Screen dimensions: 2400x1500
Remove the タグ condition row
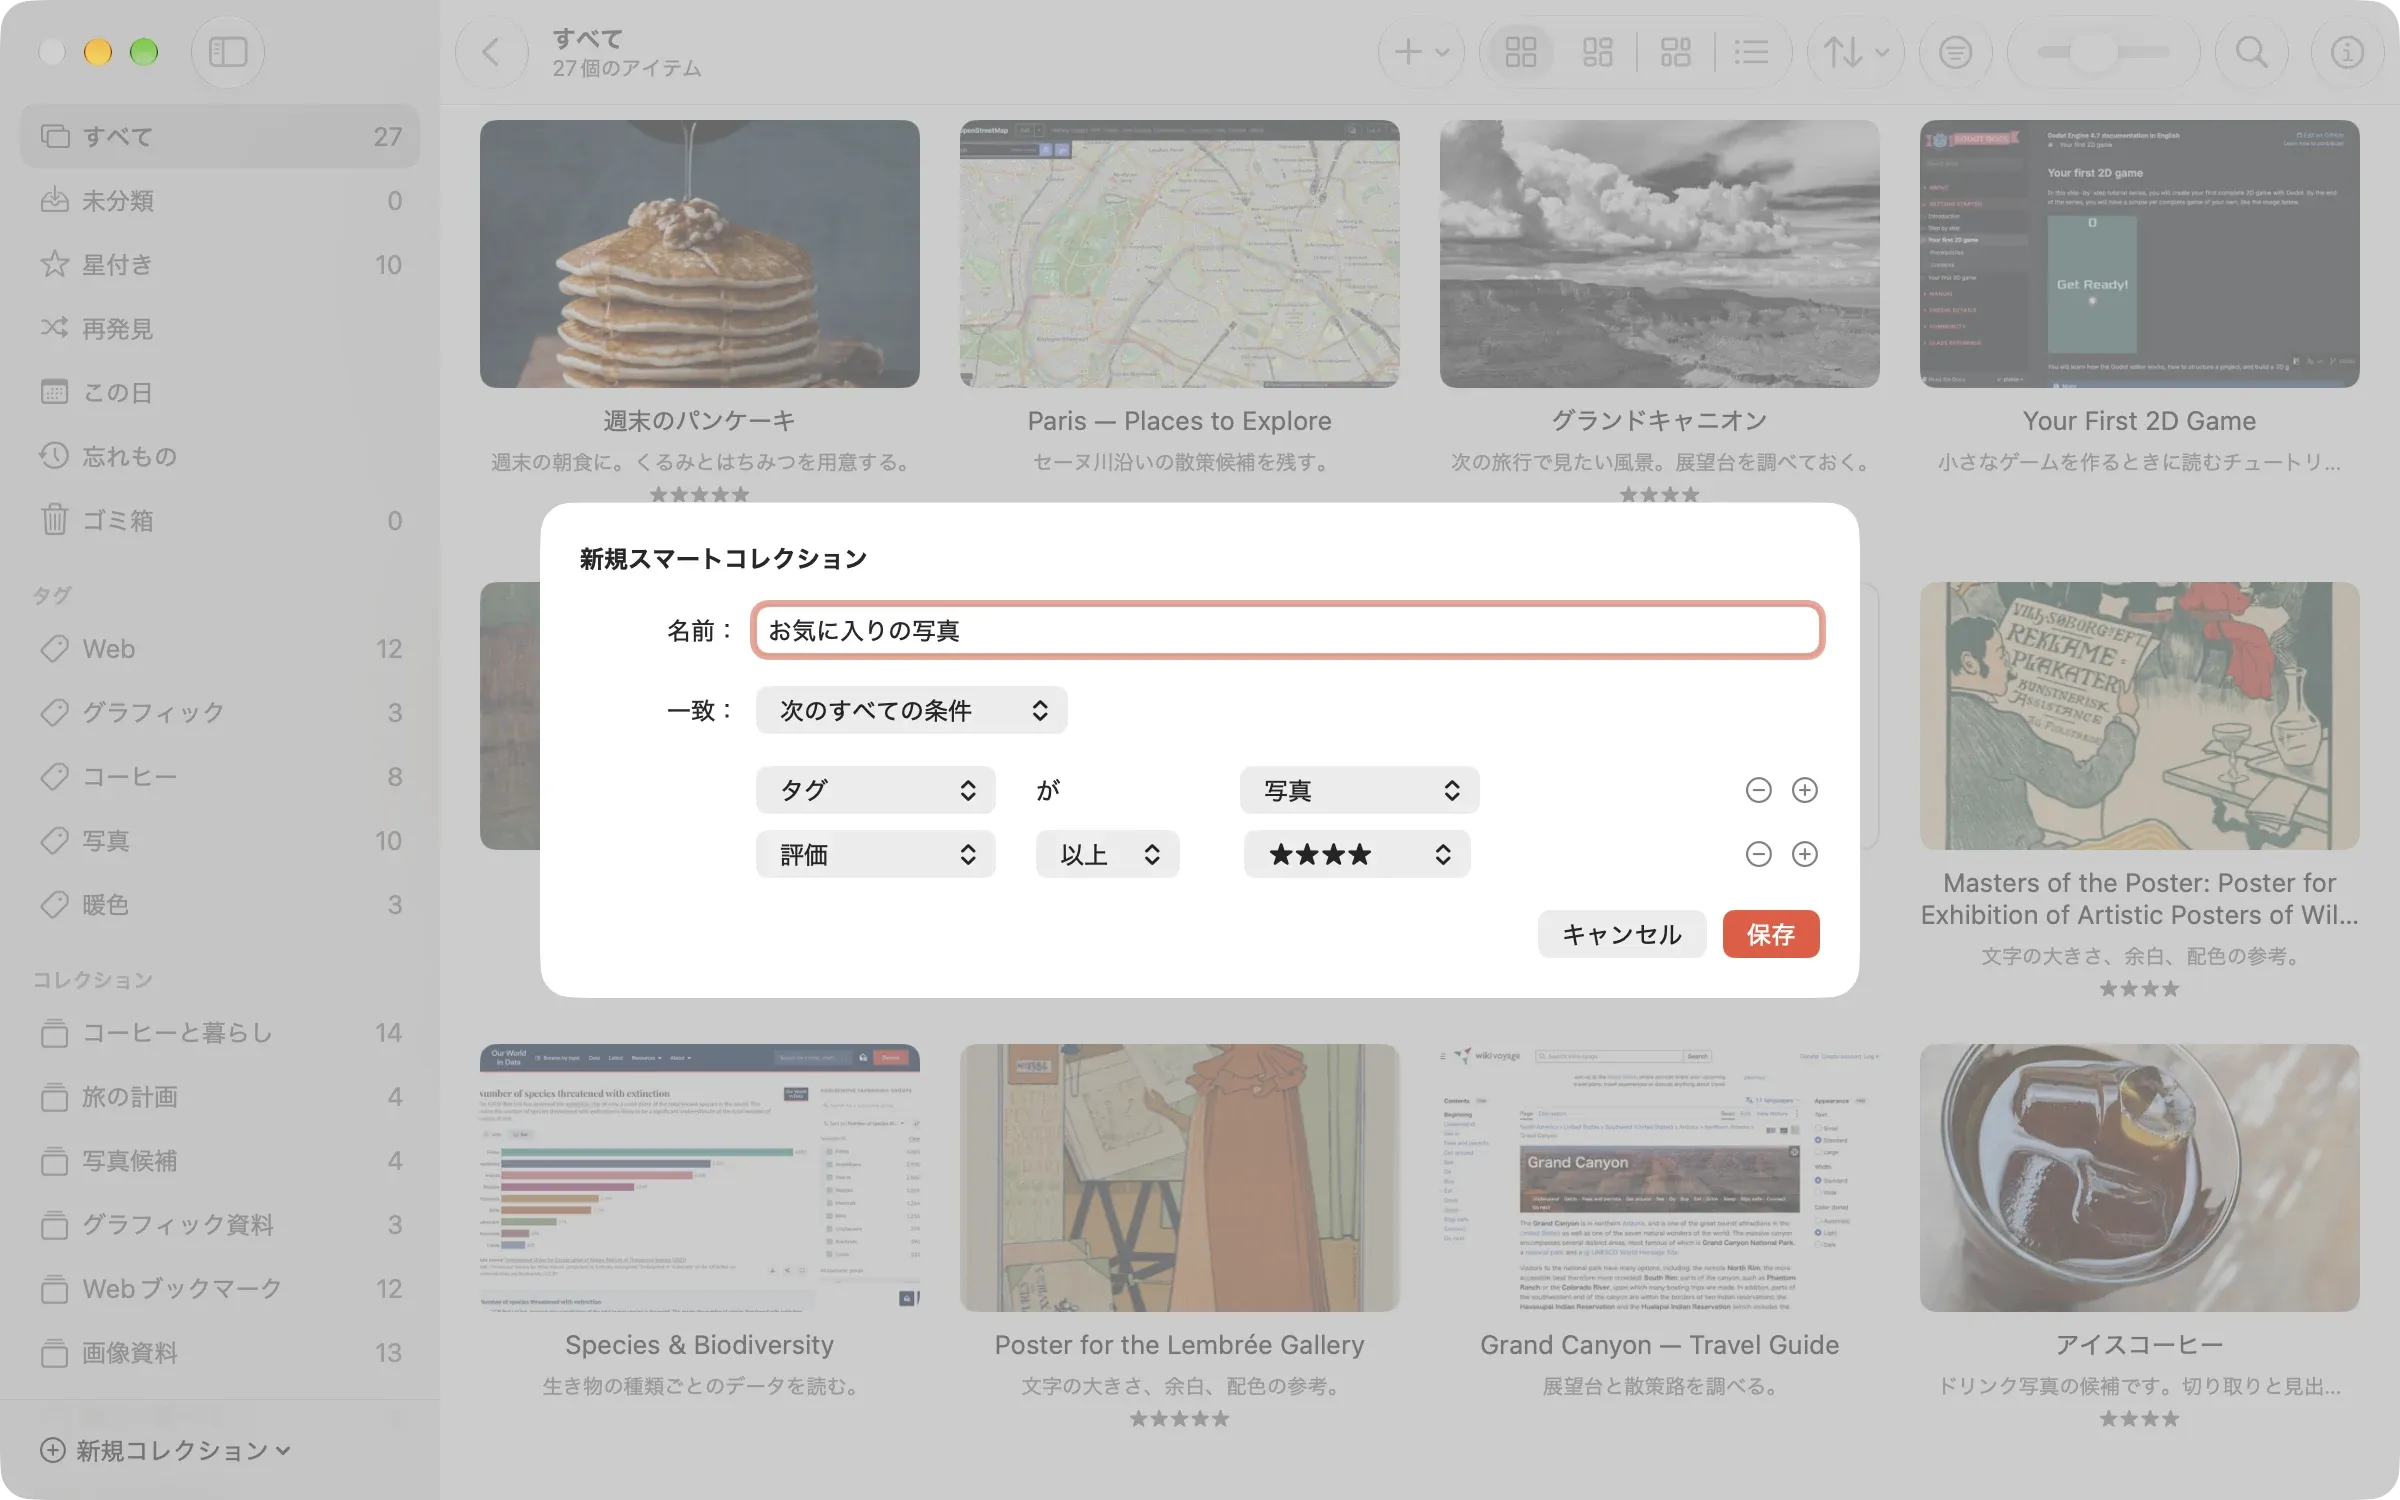click(x=1758, y=790)
